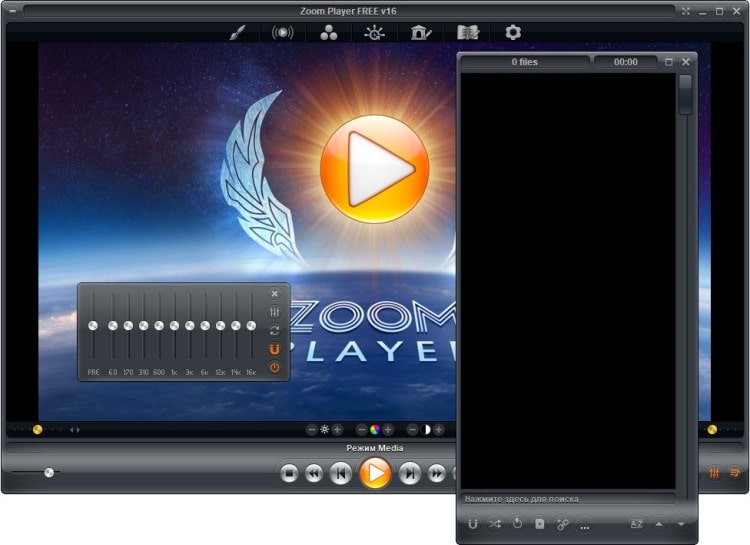Adjust the 170 Hz equalizer slider
Screen dimensions: 750x545
[128, 326]
